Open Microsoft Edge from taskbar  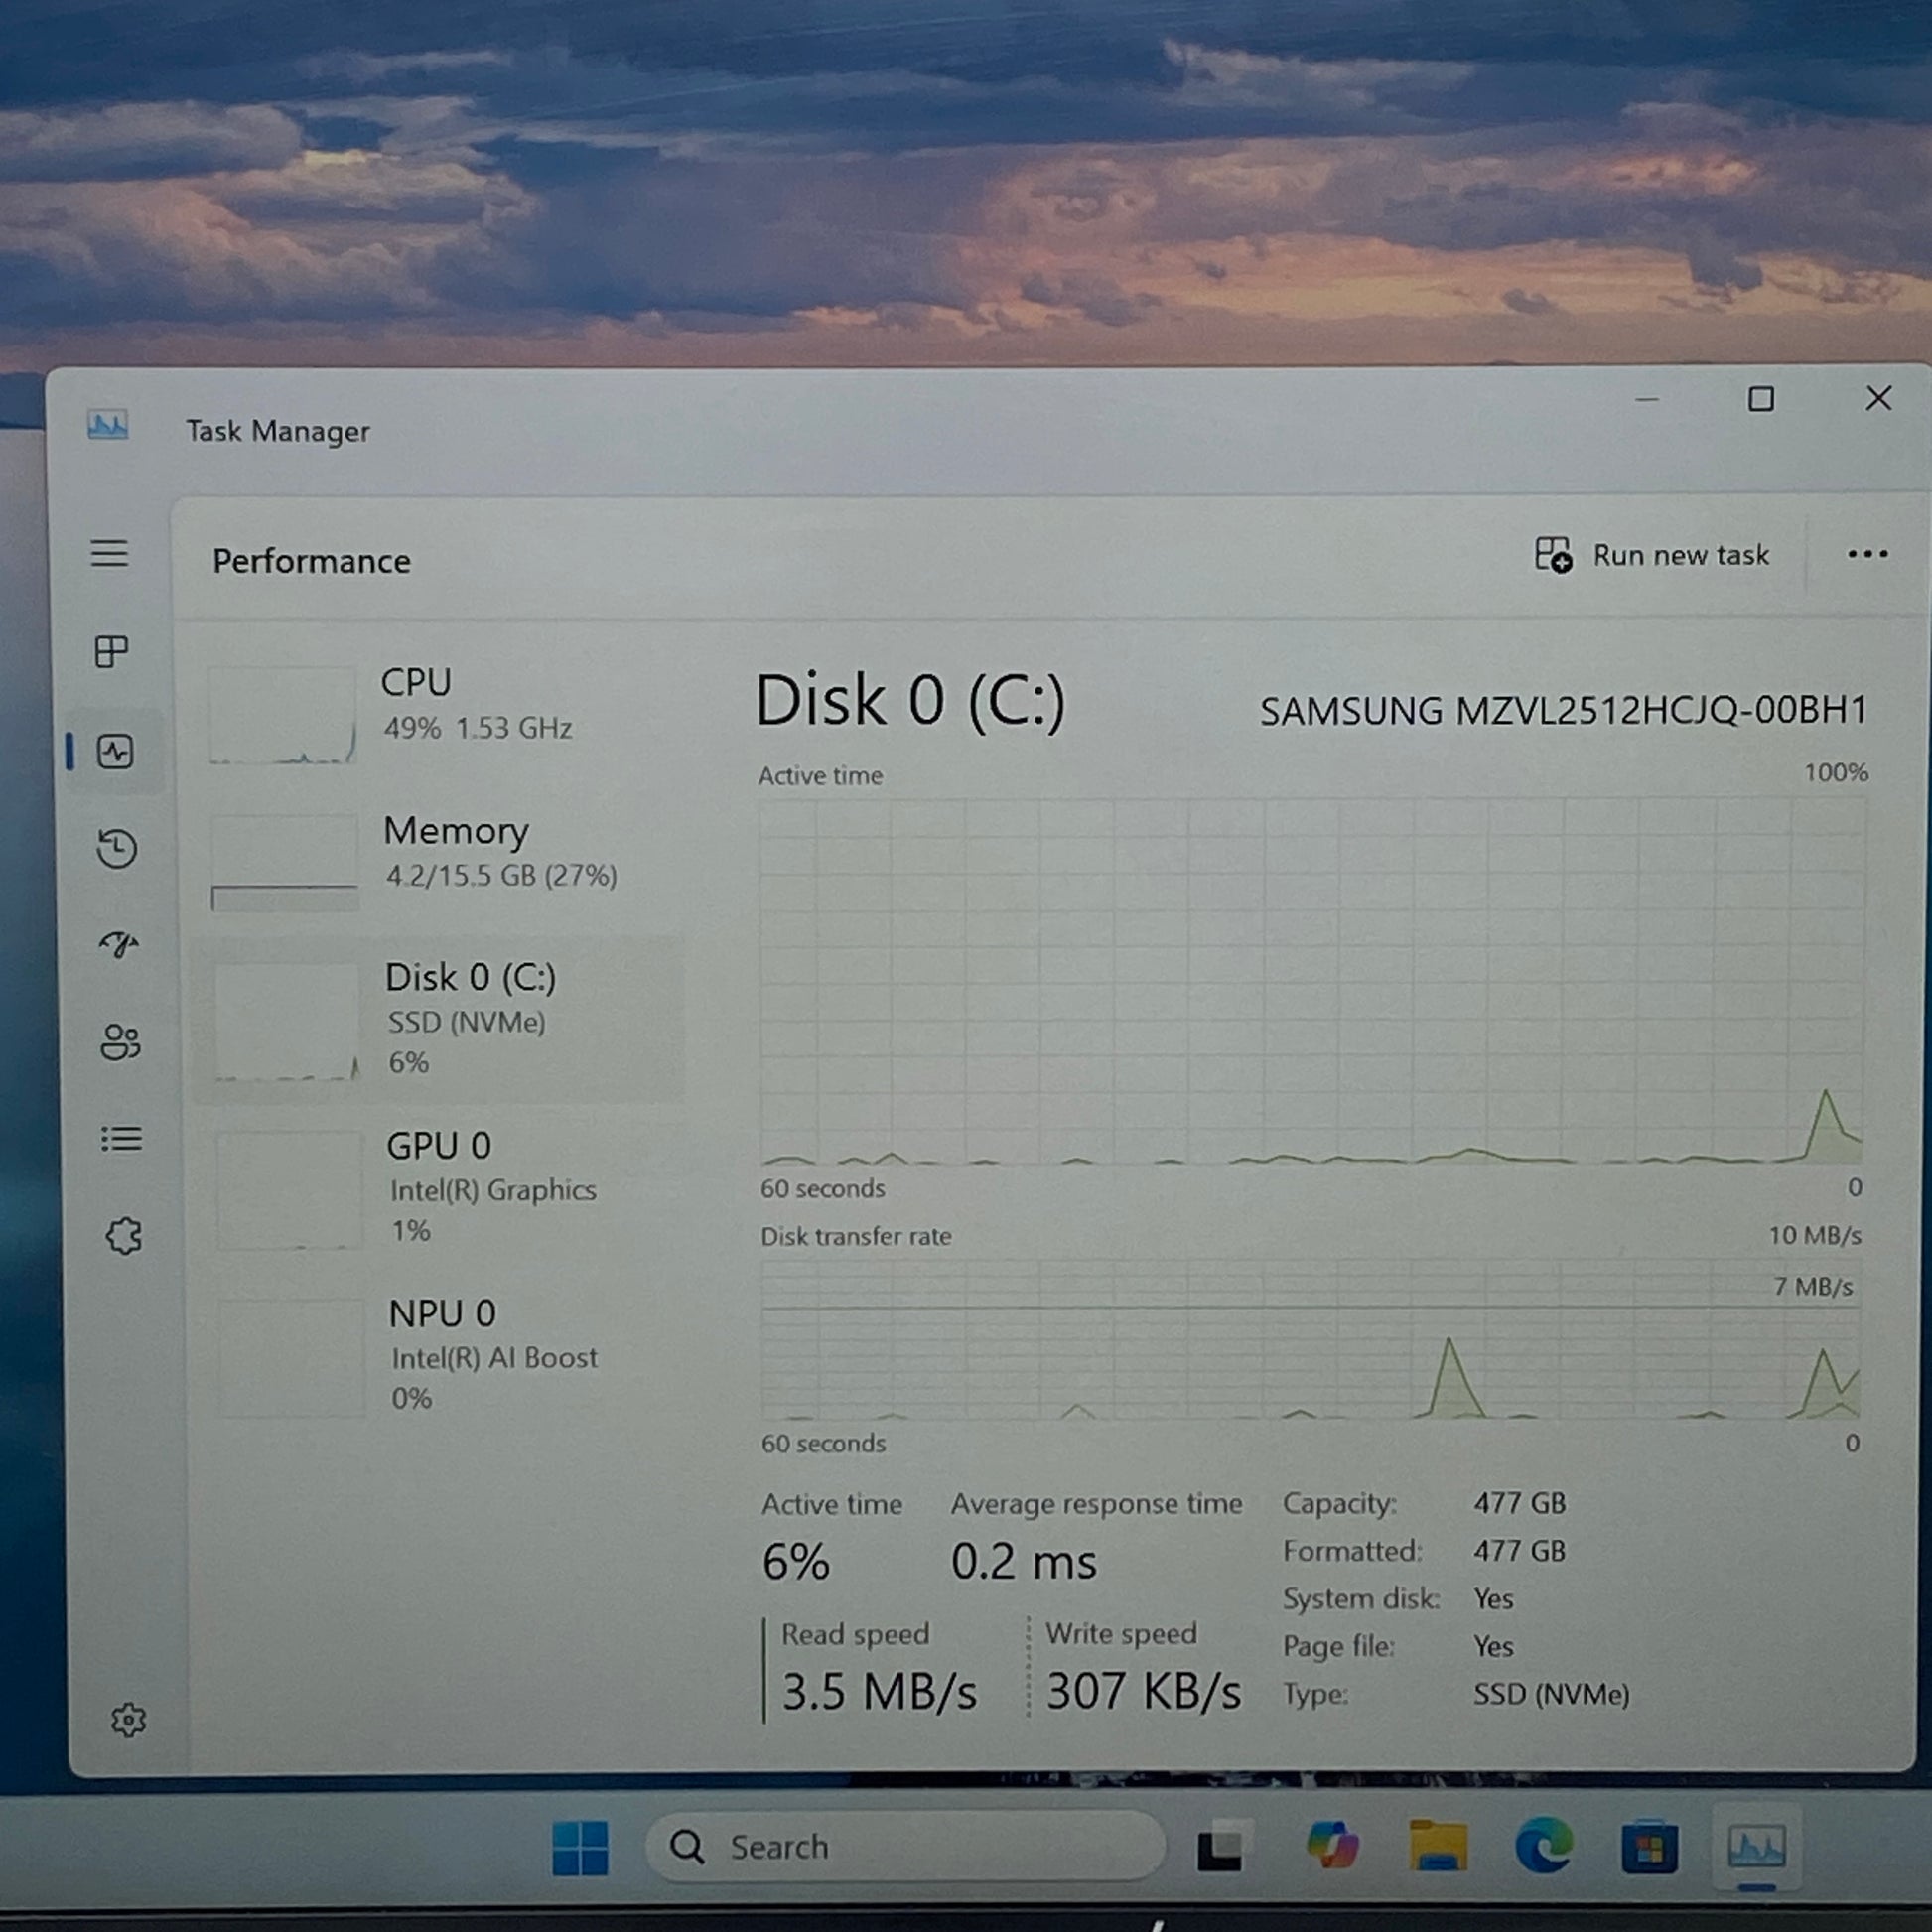pyautogui.click(x=1543, y=1846)
